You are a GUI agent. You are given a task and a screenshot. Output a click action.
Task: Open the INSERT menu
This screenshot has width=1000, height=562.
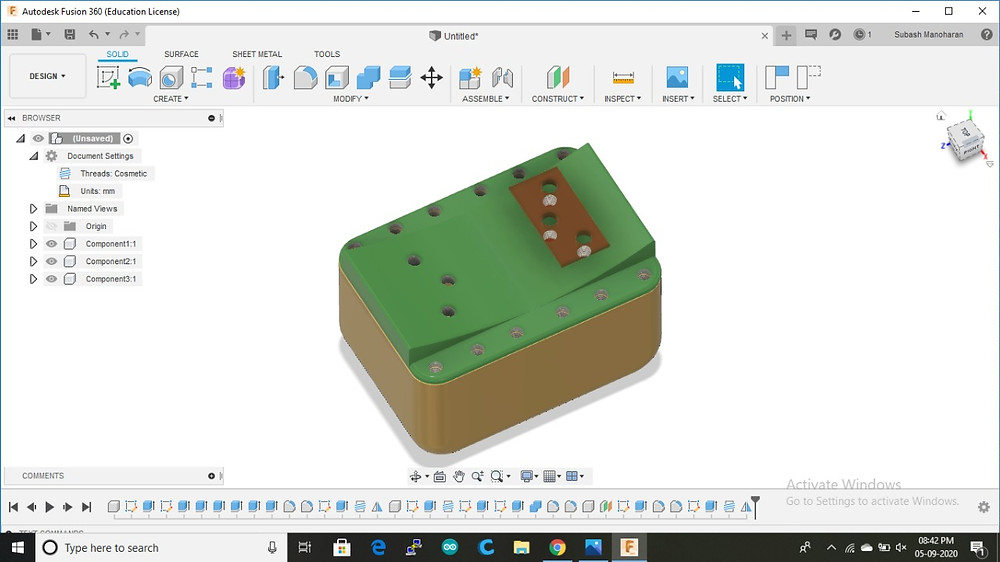pos(678,99)
